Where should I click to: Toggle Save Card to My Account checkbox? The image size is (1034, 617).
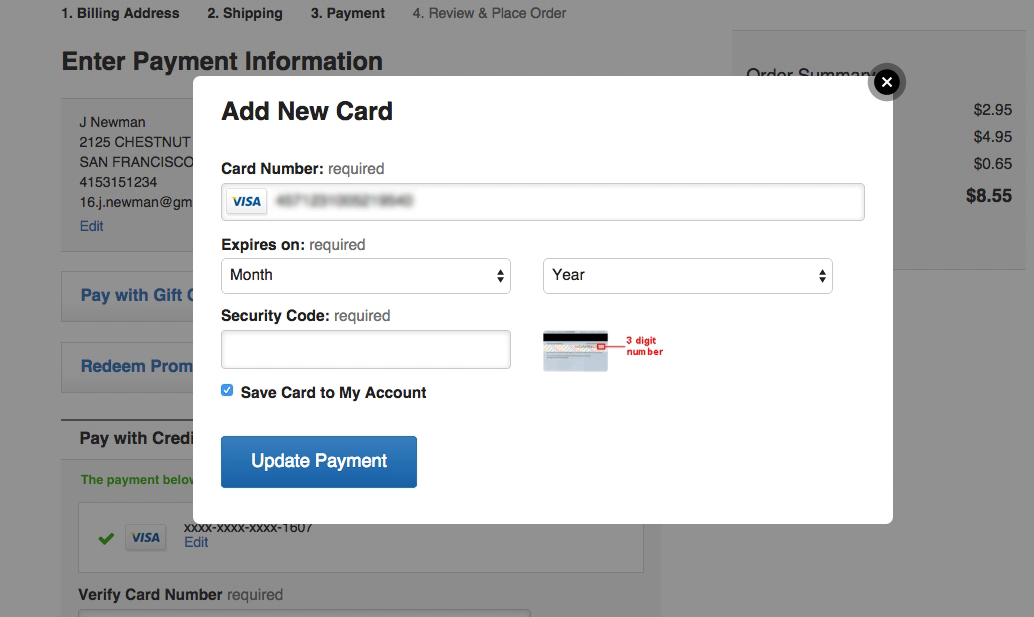click(x=227, y=391)
